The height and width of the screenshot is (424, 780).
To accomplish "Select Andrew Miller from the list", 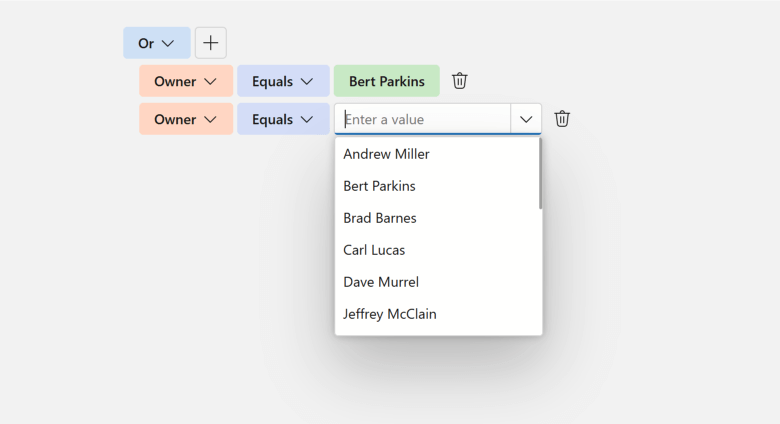I will coord(386,154).
